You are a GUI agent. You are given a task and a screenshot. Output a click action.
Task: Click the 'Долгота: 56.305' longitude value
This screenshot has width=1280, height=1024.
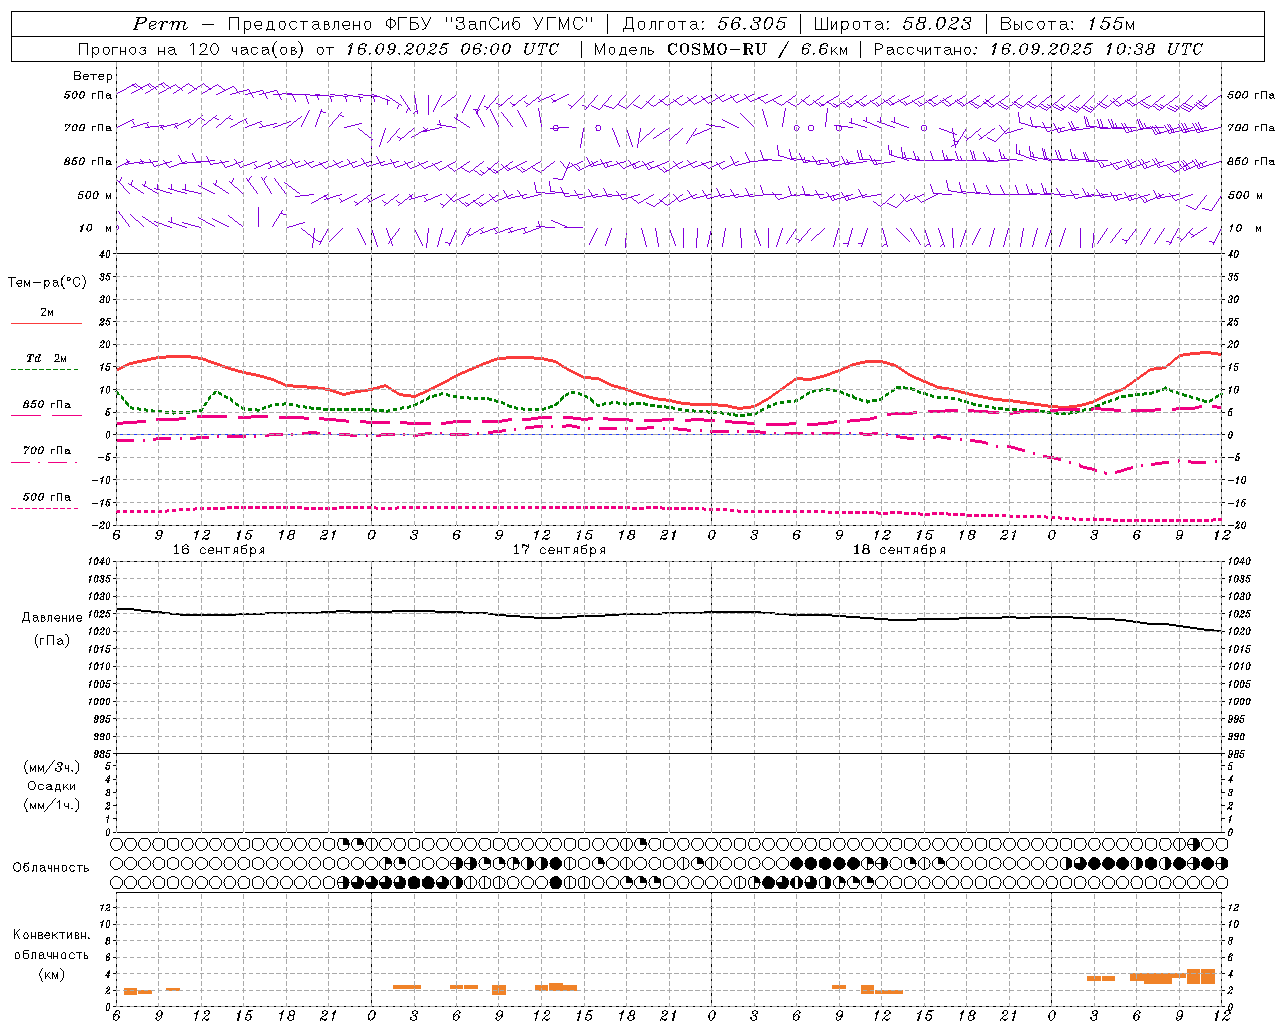tap(705, 25)
